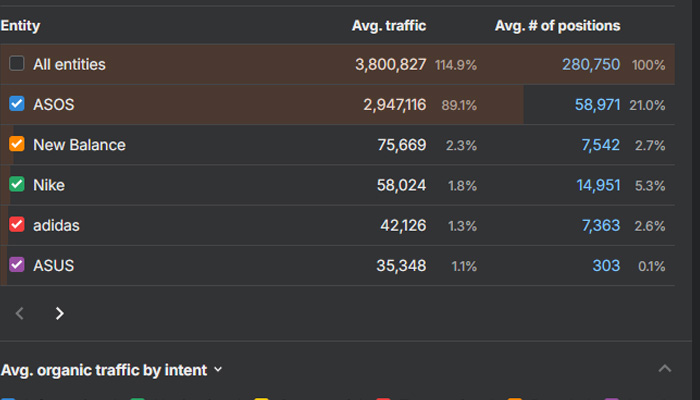This screenshot has height=400, width=700.
Task: Uncheck the orange New Balance checkbox
Action: click(x=17, y=144)
